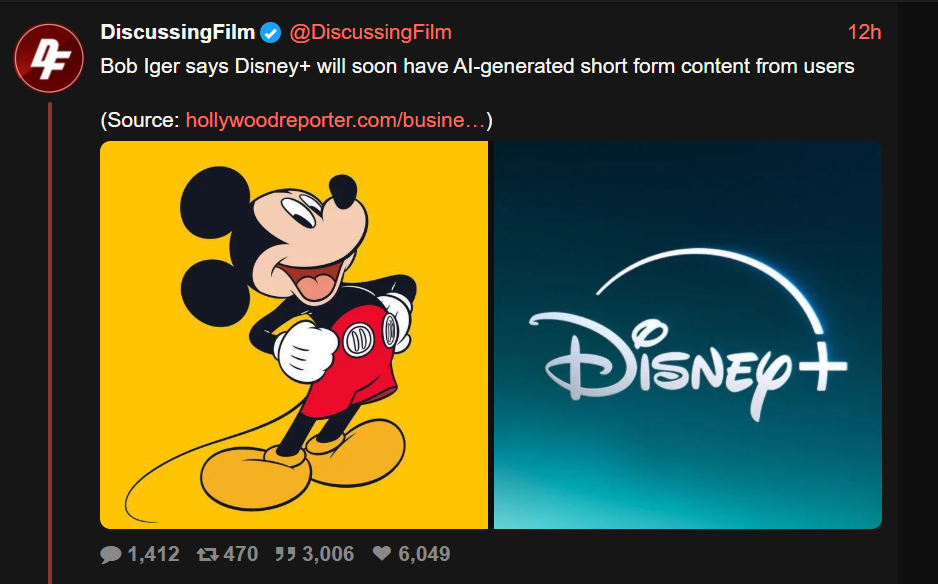Click the quote marks icon
The width and height of the screenshot is (938, 584).
point(285,553)
